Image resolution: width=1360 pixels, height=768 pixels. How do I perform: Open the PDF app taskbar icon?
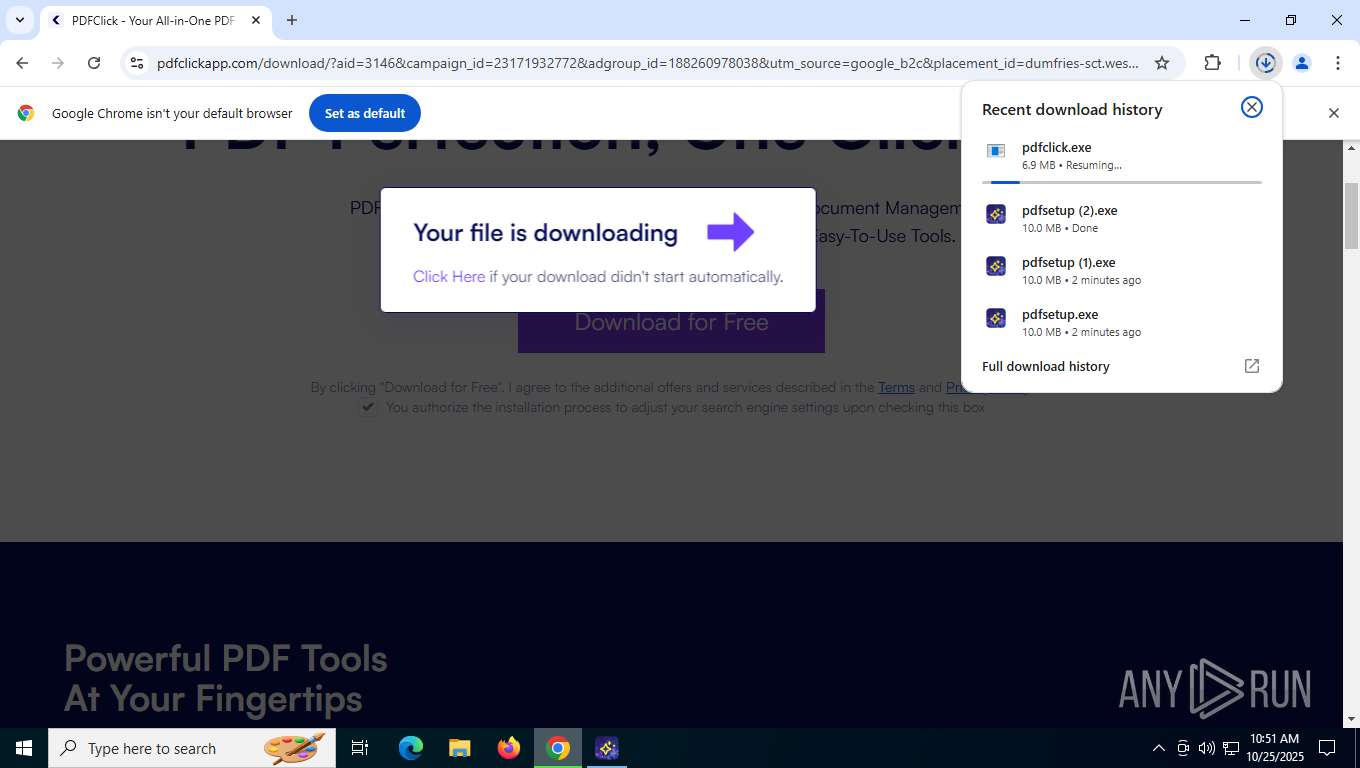click(x=607, y=748)
